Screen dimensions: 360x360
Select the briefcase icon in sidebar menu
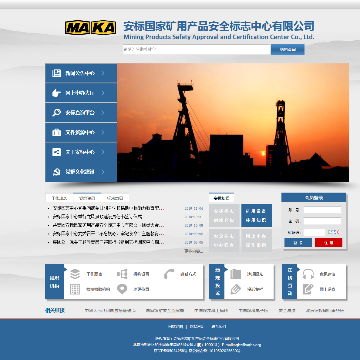click(56, 132)
